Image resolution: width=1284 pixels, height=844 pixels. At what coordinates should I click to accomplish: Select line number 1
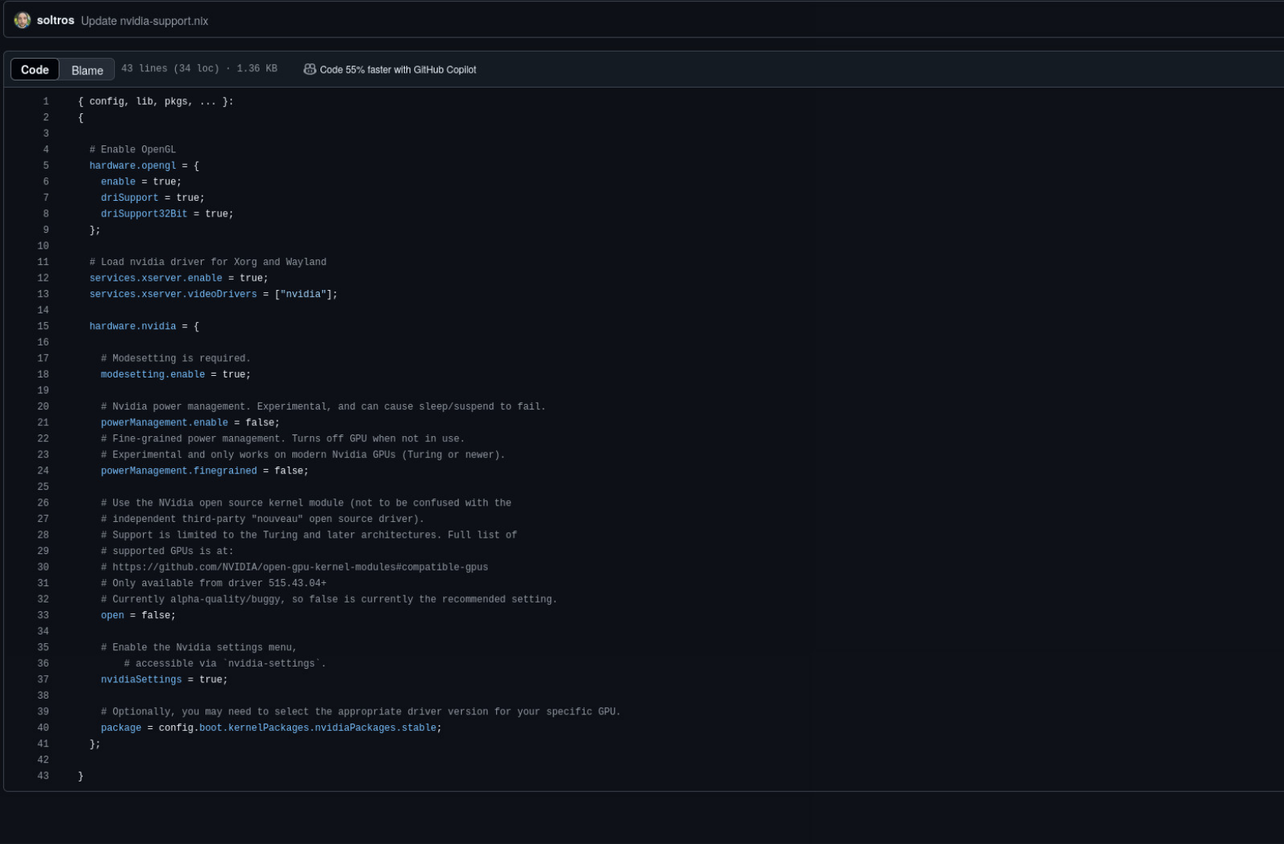(45, 102)
